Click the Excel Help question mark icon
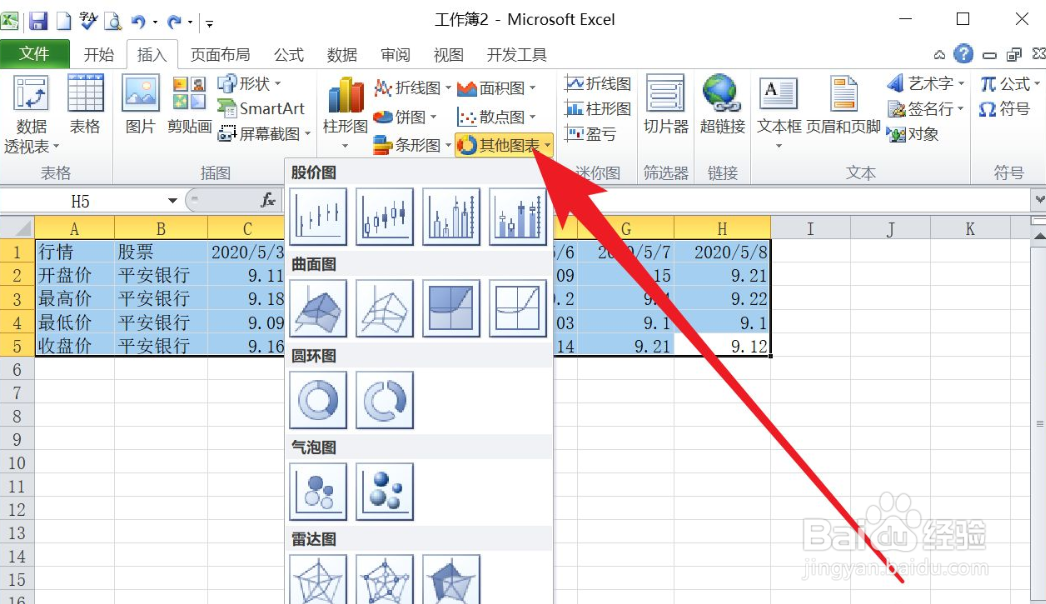Screen dimensions: 1046x604 pos(963,53)
